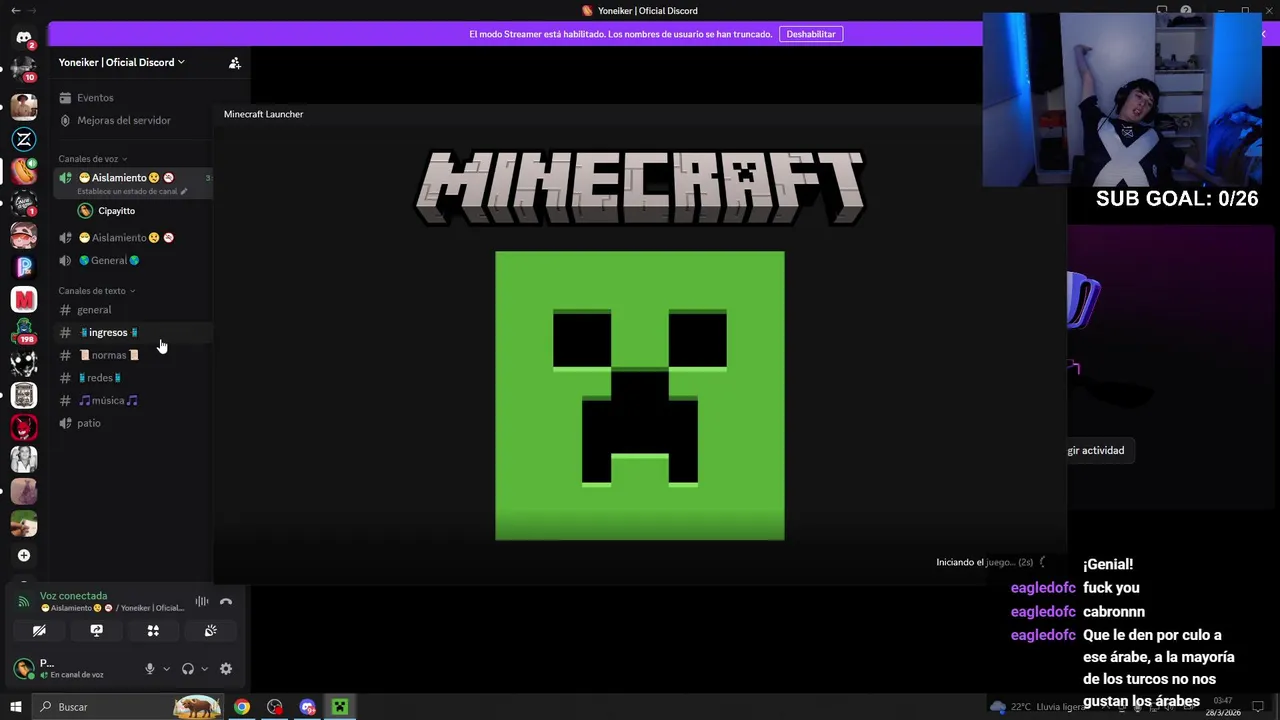1280x720 pixels.
Task: Open noise suppression waveform icon
Action: [202, 602]
